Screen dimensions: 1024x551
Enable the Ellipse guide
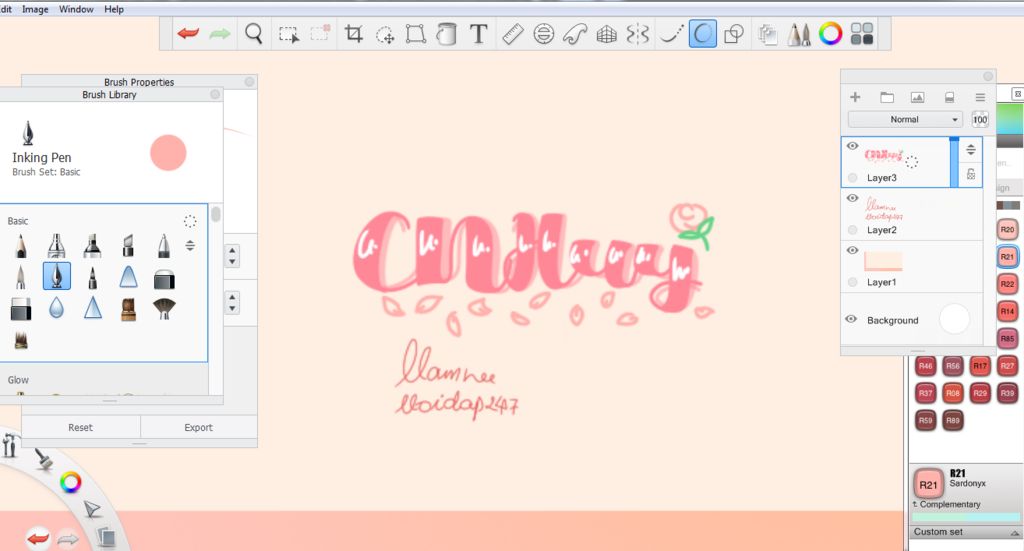point(543,34)
